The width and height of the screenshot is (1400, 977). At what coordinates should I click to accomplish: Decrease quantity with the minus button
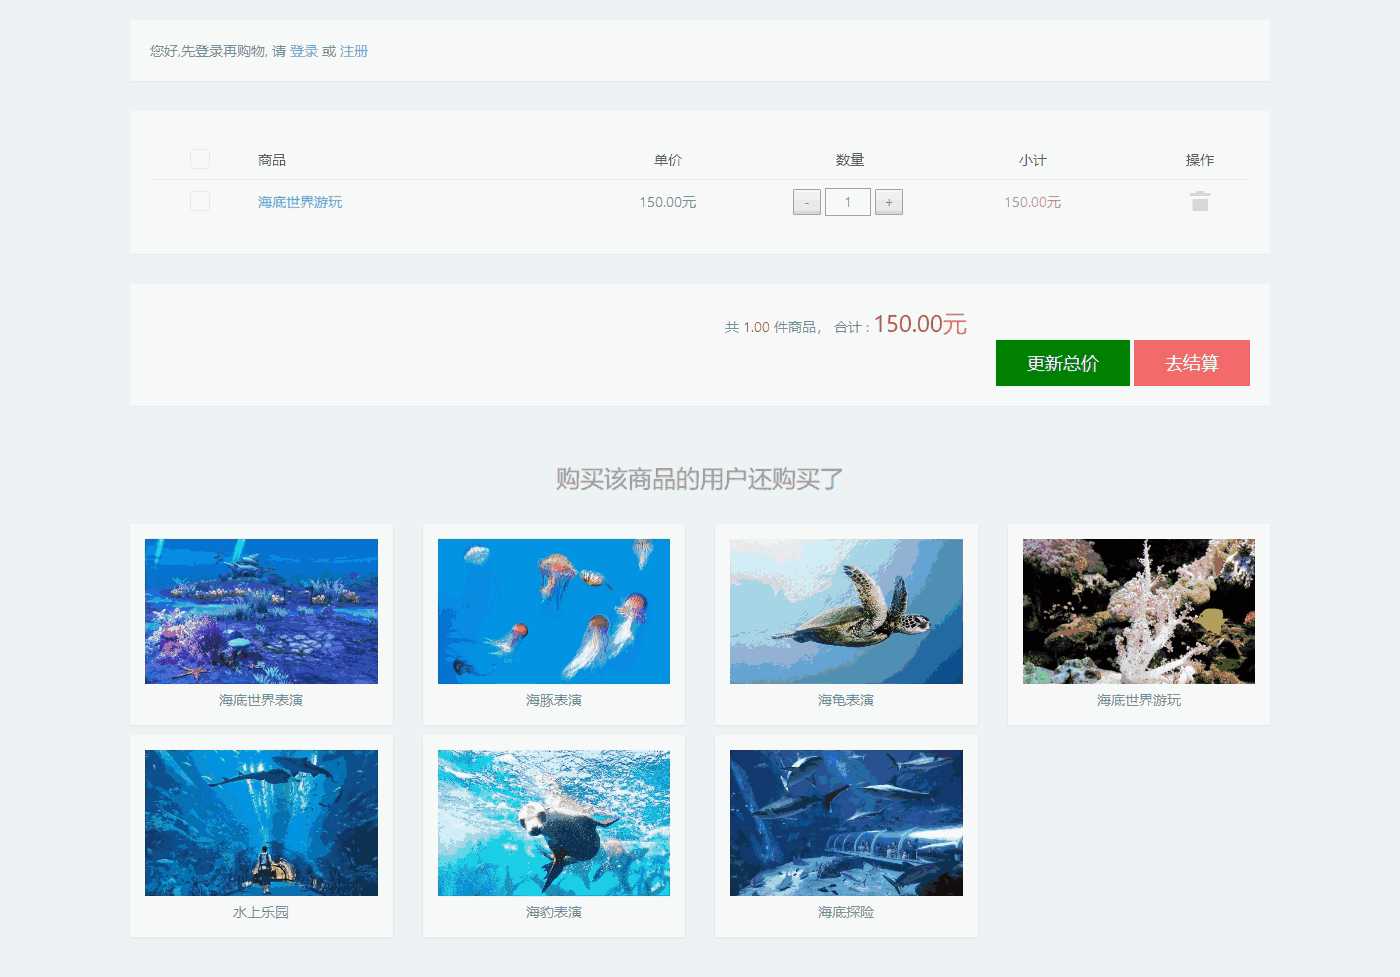pyautogui.click(x=807, y=202)
